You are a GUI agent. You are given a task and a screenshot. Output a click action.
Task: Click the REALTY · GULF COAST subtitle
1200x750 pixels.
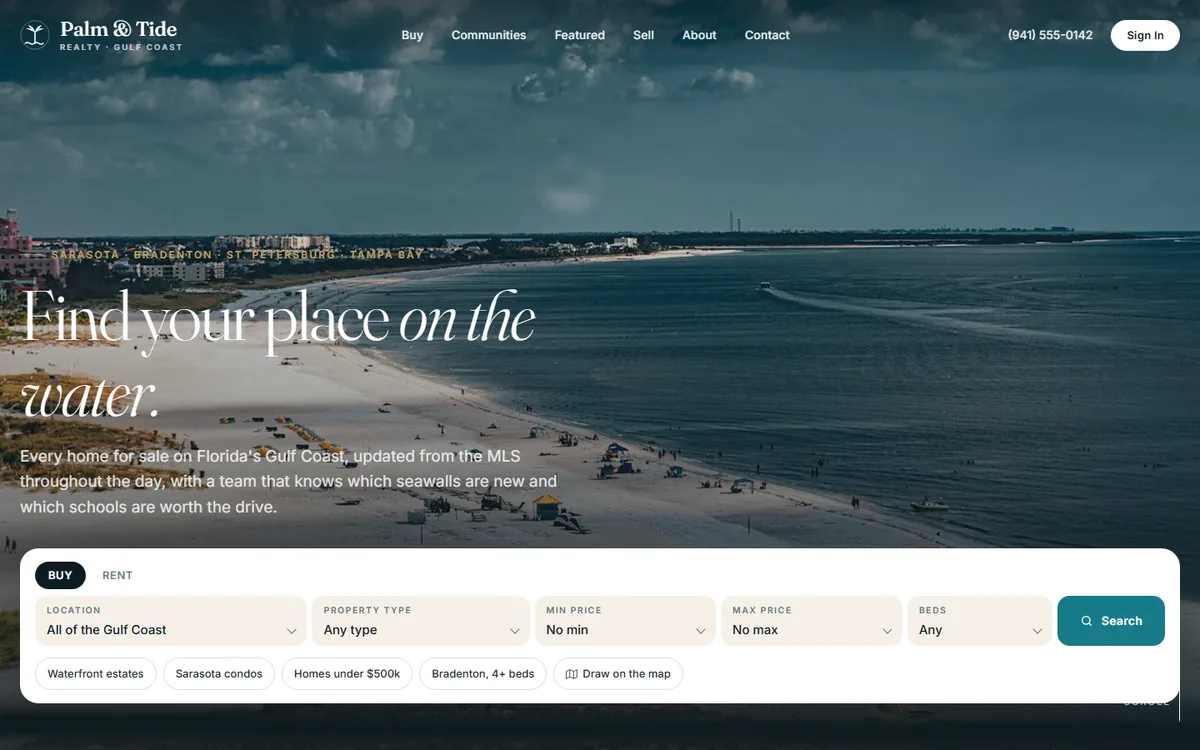click(x=121, y=47)
